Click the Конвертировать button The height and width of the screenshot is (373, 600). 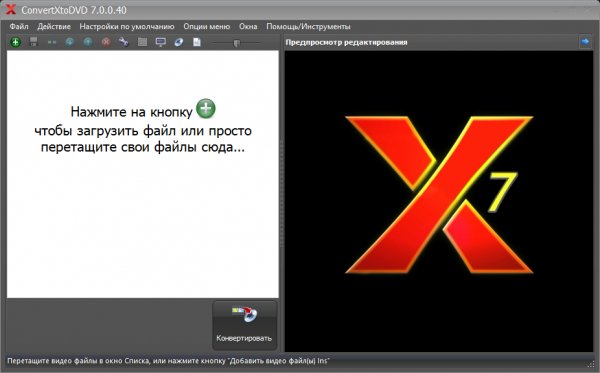[x=245, y=325]
